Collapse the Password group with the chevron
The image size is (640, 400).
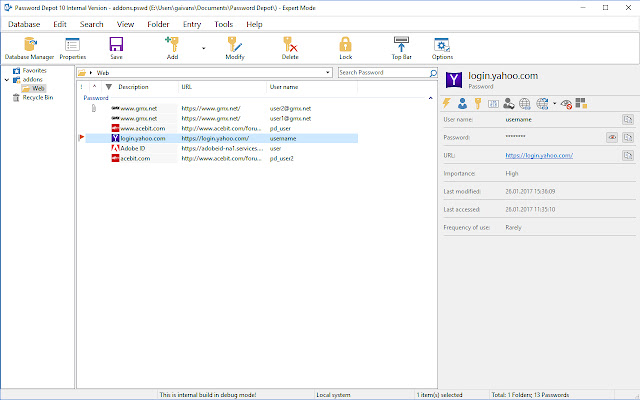coord(430,98)
